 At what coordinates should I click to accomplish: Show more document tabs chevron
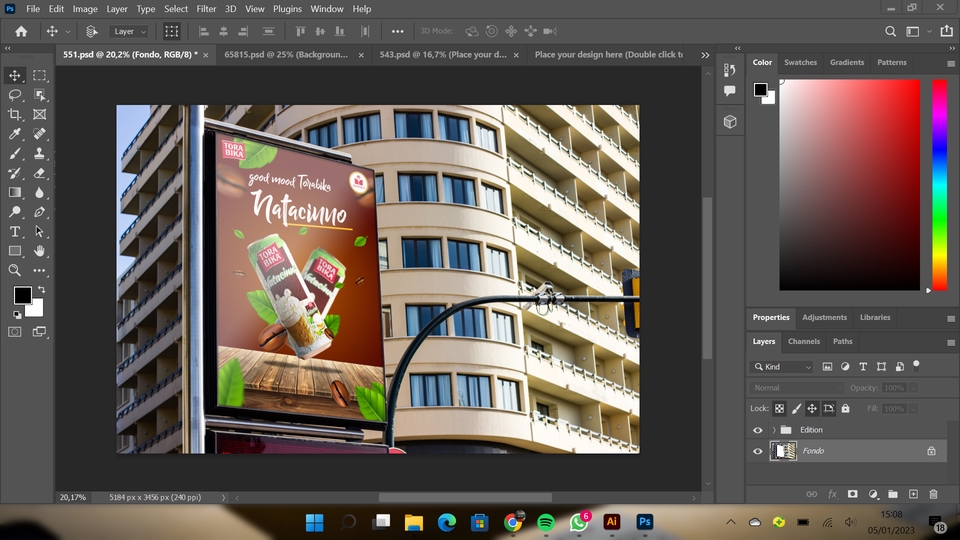tap(705, 54)
